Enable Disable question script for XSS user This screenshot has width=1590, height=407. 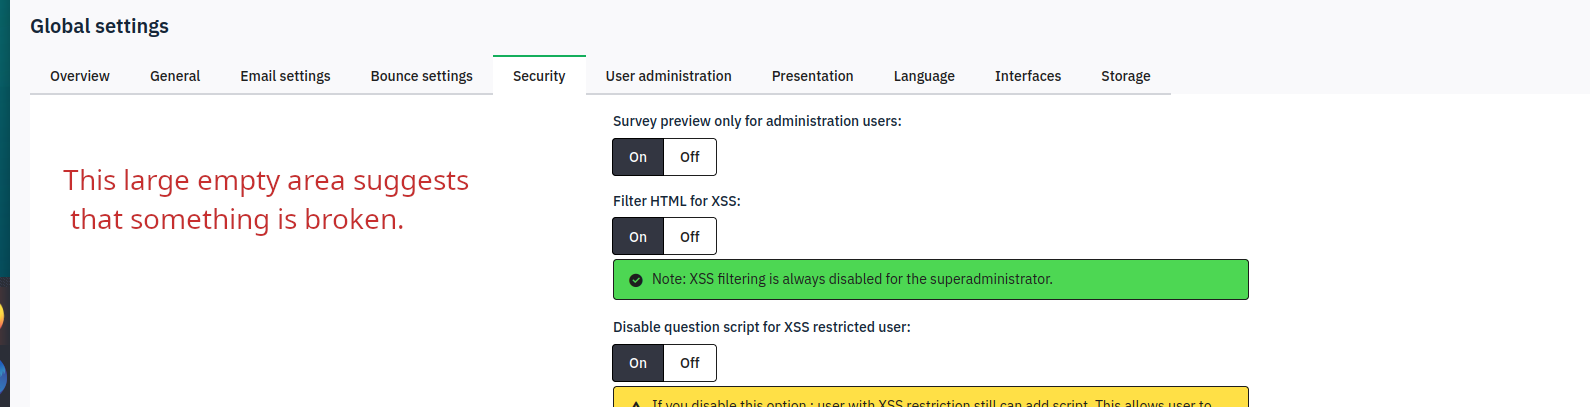tap(638, 363)
